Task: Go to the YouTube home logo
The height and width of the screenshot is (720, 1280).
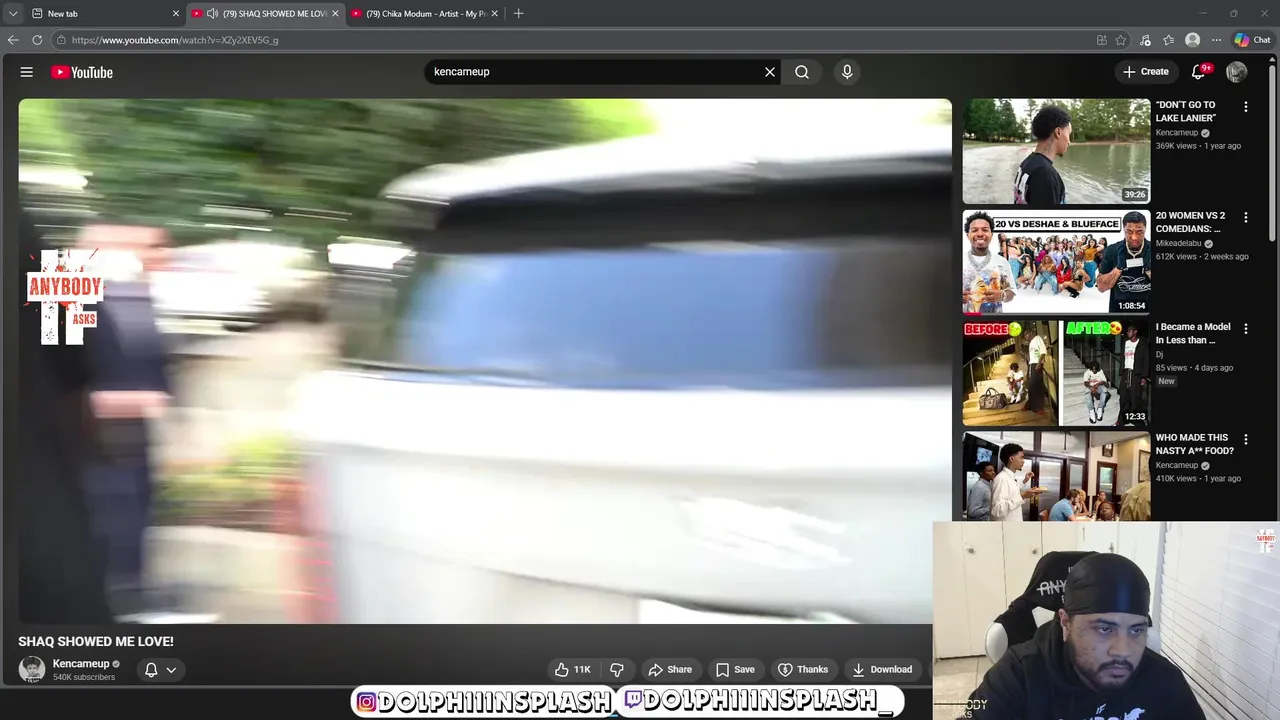Action: pos(82,72)
